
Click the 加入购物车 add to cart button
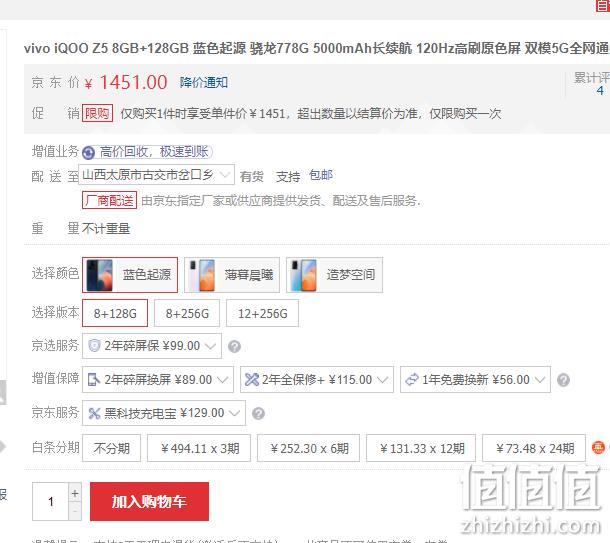[x=149, y=501]
